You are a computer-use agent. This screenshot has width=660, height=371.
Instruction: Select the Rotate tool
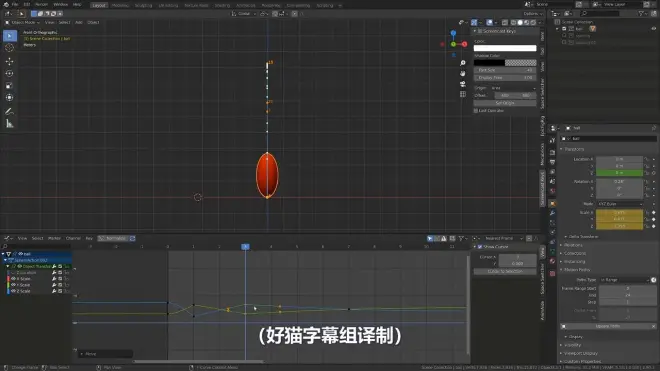tap(9, 74)
